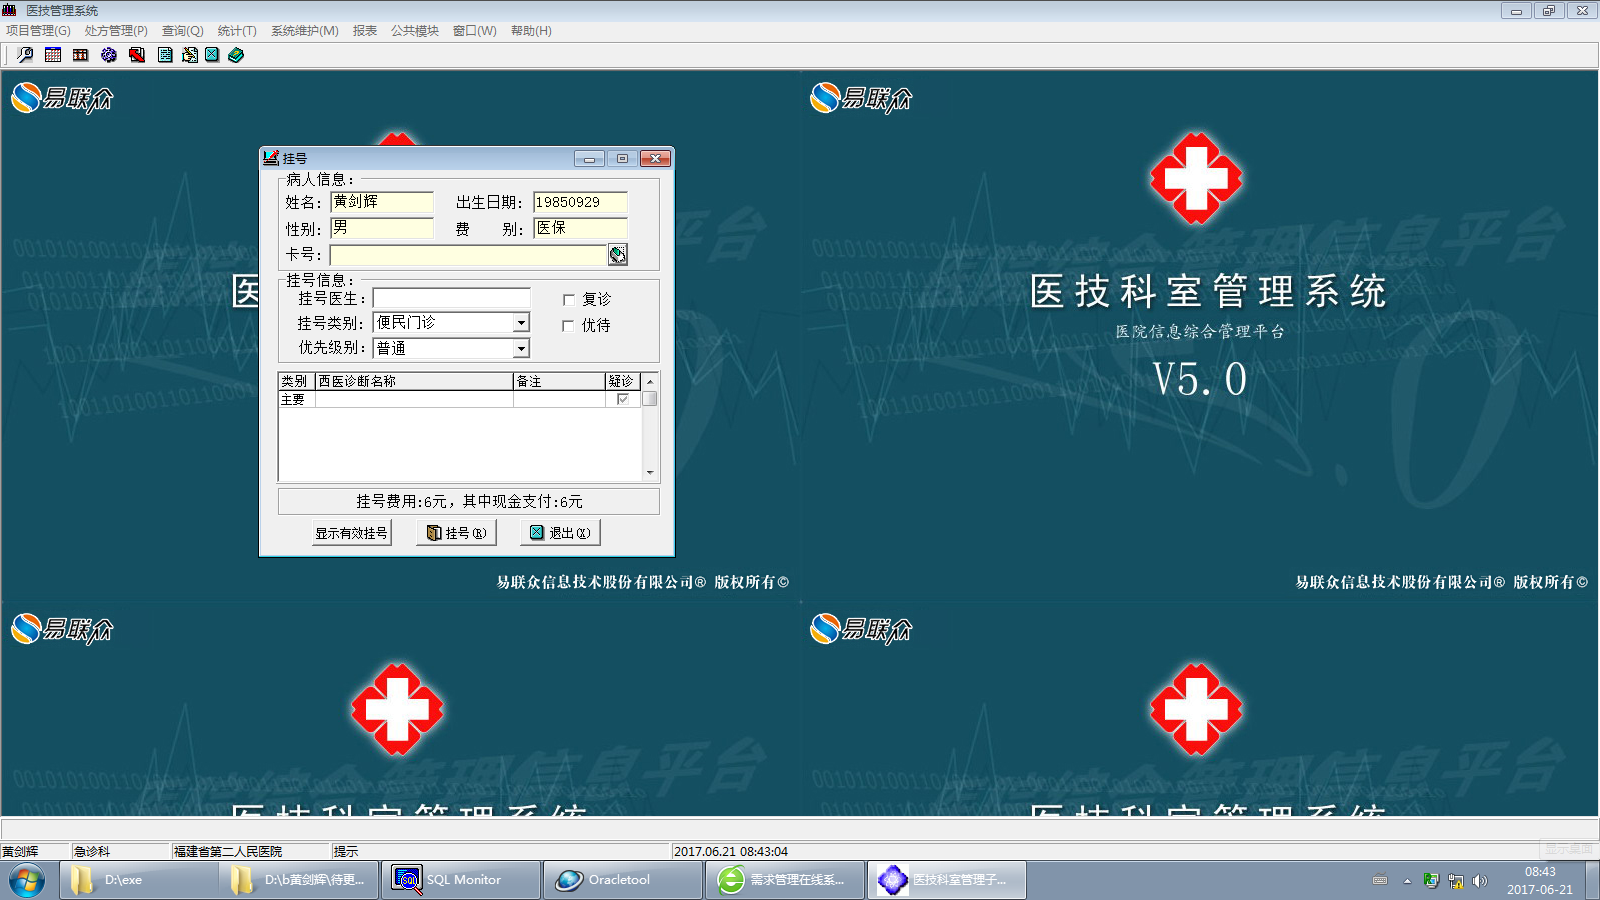This screenshot has width=1600, height=900.
Task: Click the card reader icon beside 卡号 field
Action: 618,255
